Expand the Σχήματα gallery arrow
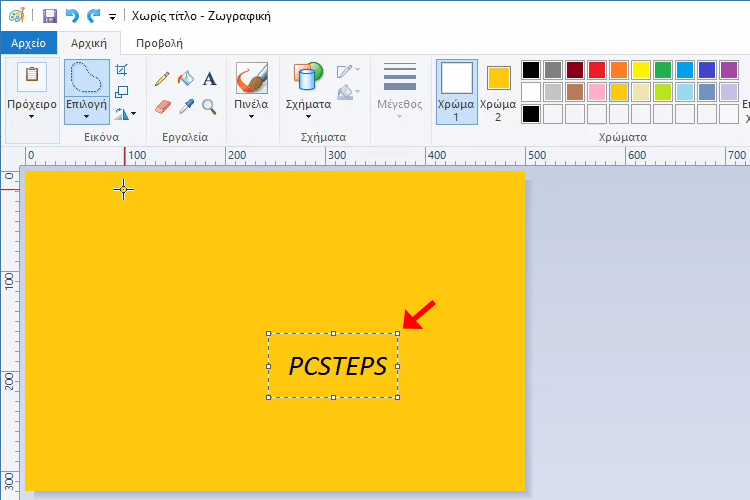 [308, 116]
